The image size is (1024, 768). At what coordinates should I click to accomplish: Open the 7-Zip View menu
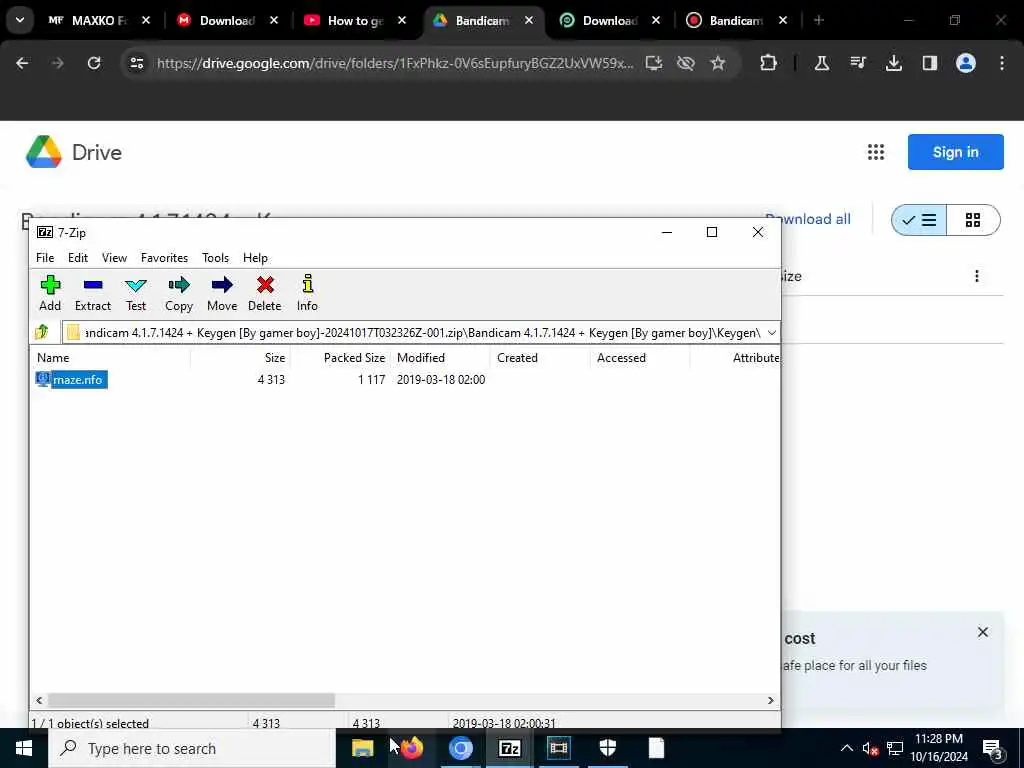114,258
